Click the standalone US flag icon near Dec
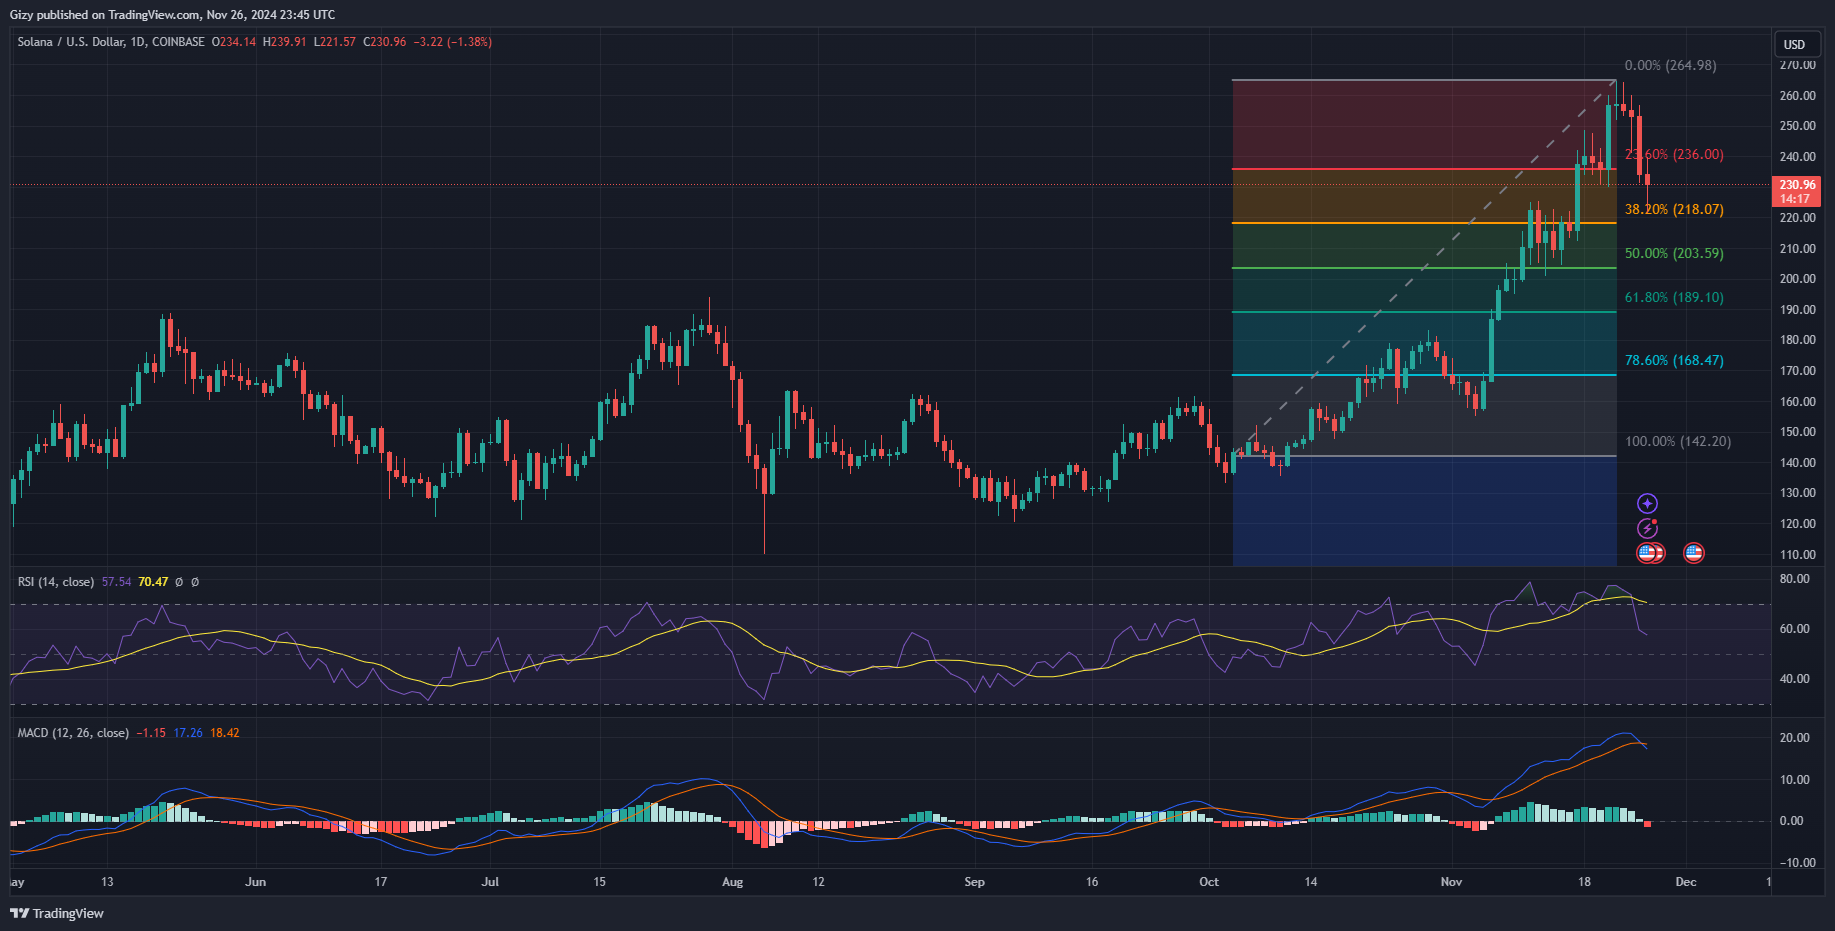The image size is (1835, 931). (x=1694, y=553)
